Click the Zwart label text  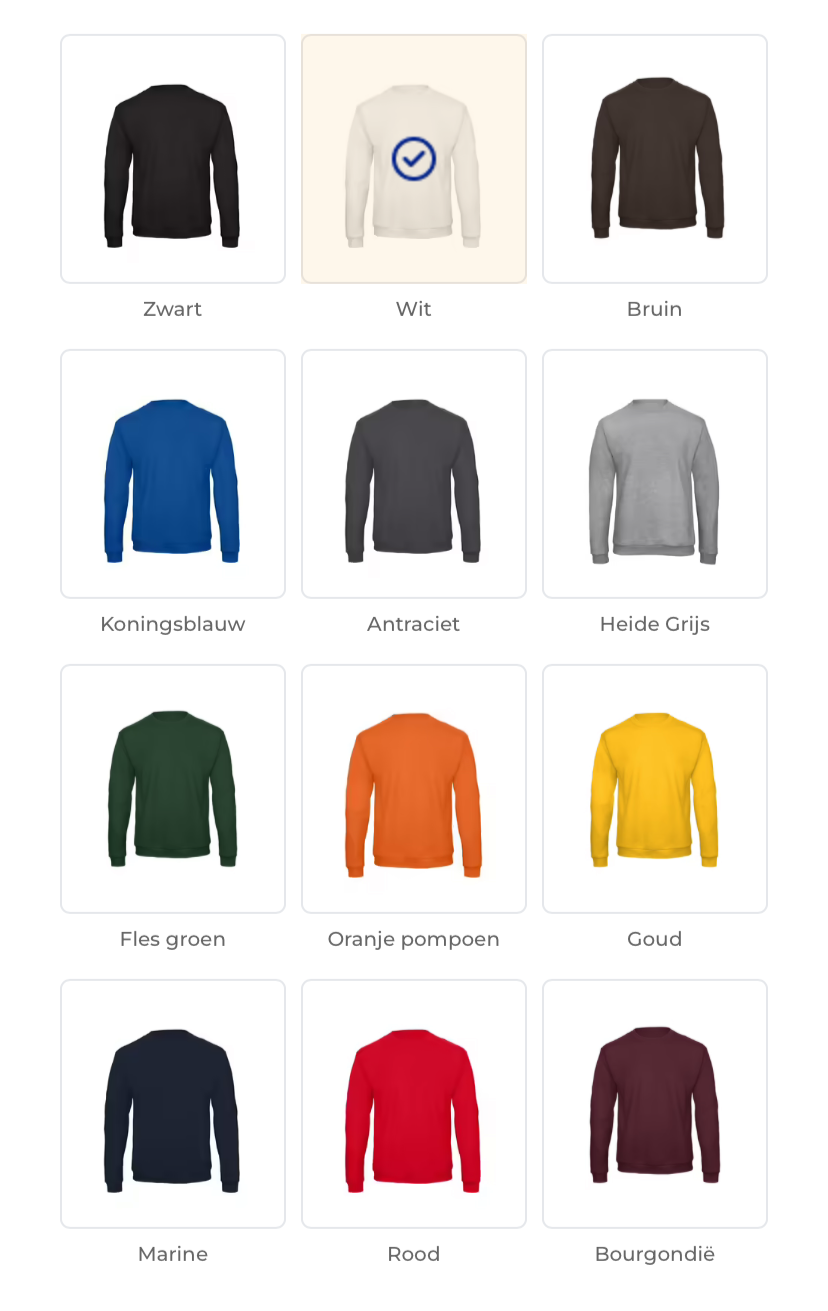point(173,309)
